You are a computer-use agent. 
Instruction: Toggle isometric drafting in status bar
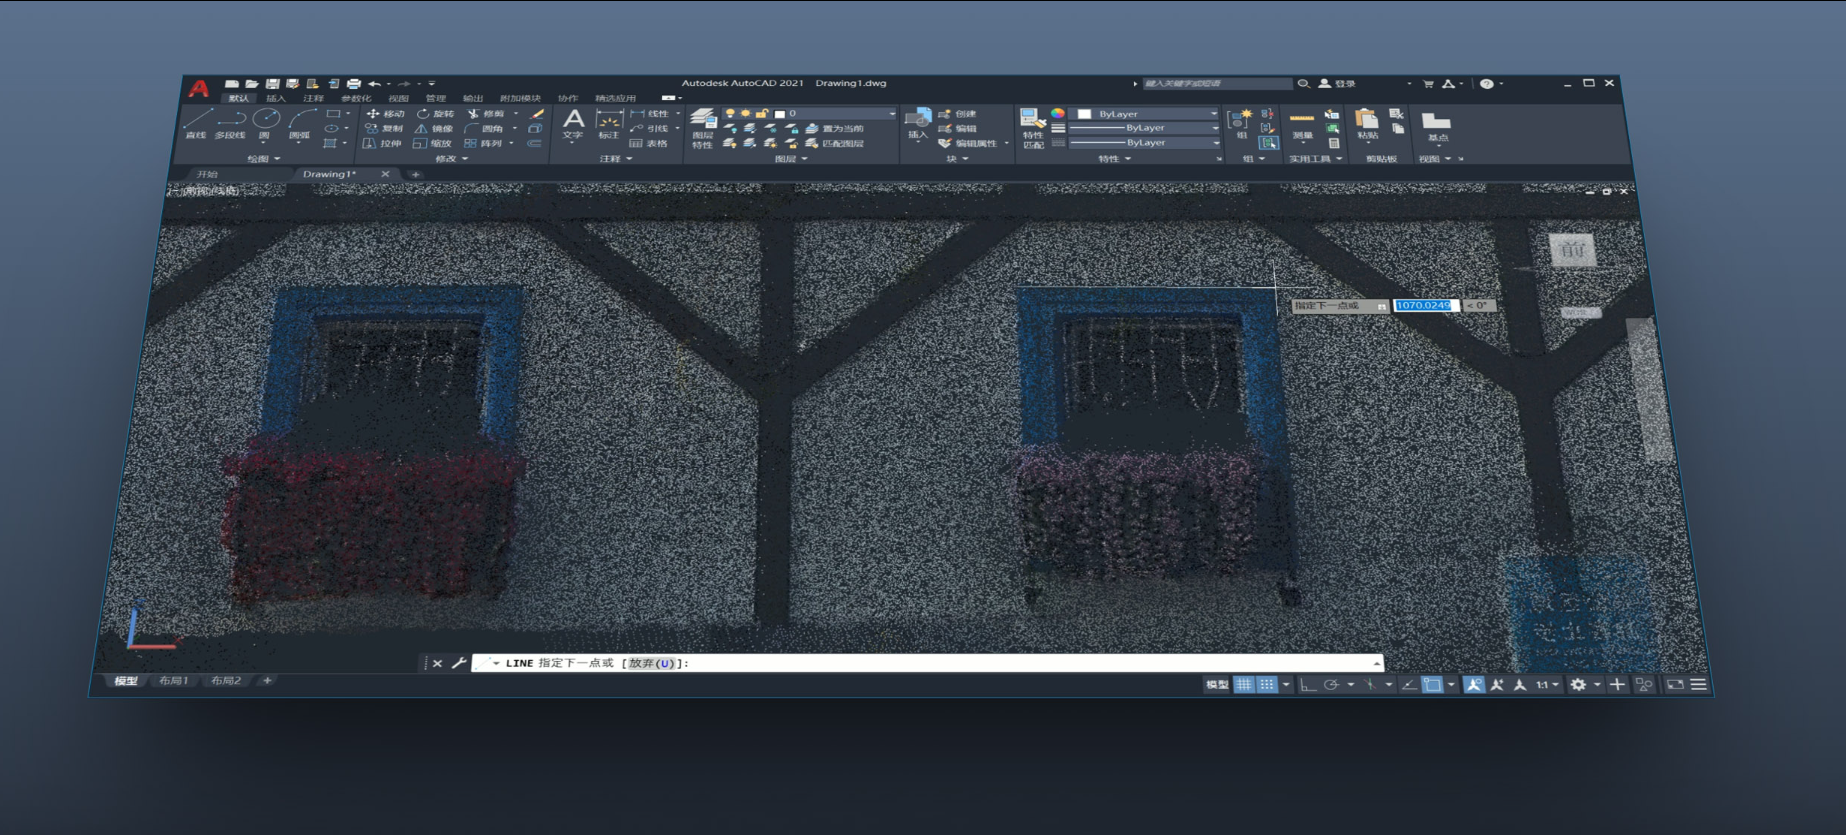pos(1370,685)
